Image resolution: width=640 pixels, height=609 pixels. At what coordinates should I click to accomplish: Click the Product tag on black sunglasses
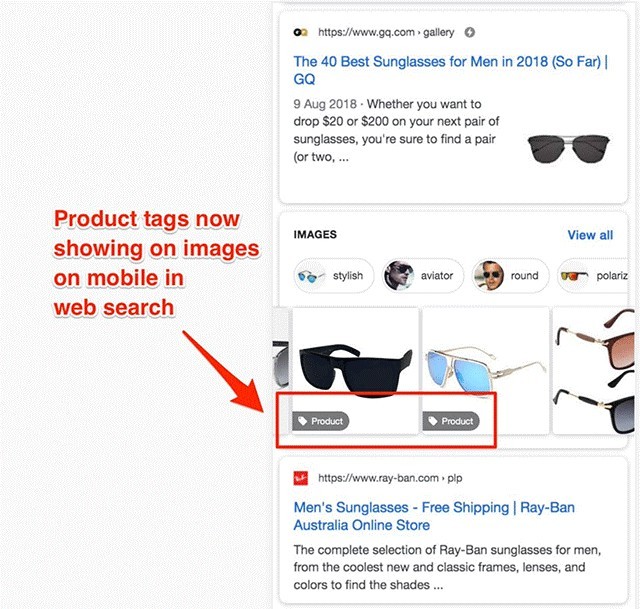(321, 421)
